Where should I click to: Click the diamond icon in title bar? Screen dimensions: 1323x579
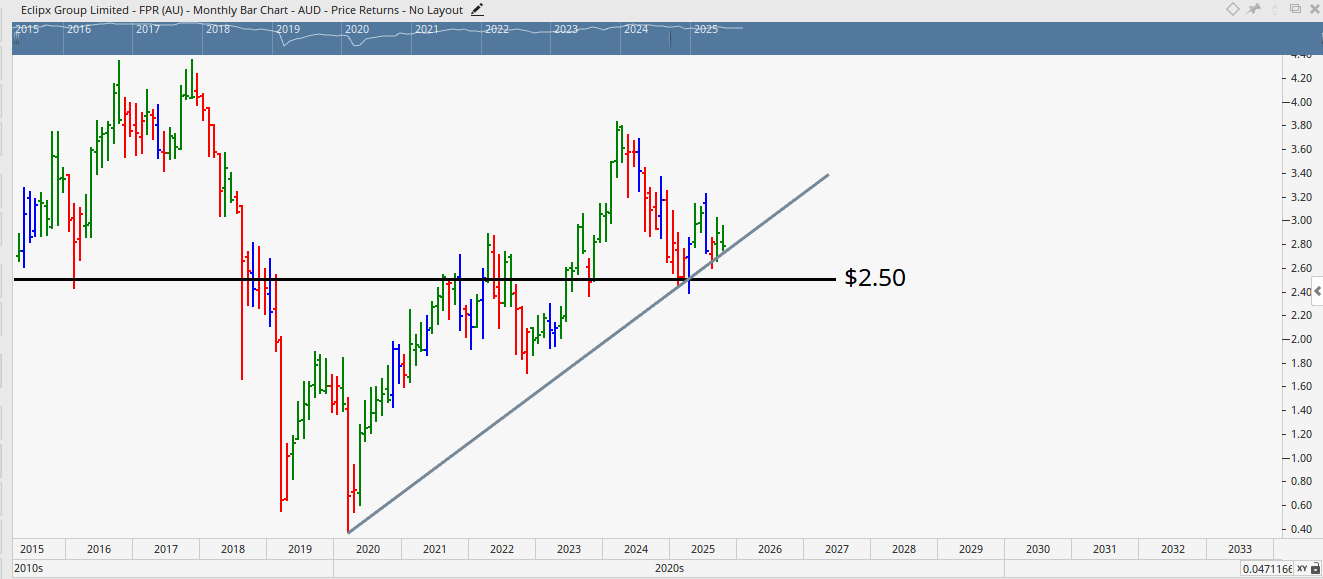[1233, 9]
